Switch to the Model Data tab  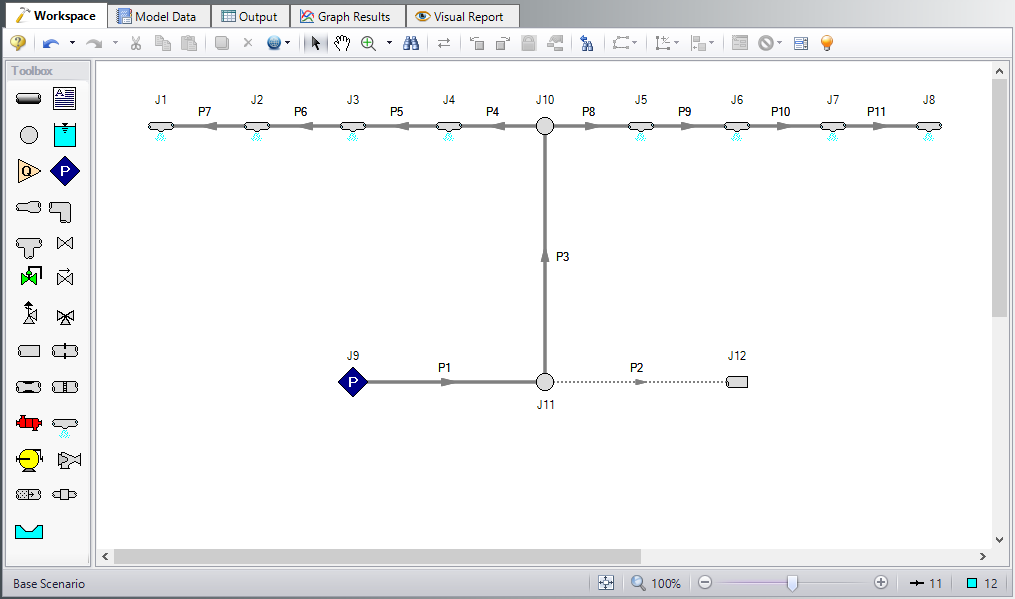pyautogui.click(x=158, y=16)
